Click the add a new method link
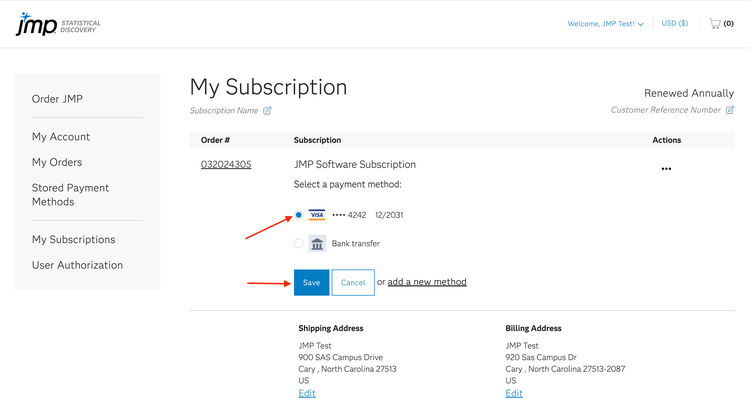This screenshot has height=406, width=750. point(427,282)
